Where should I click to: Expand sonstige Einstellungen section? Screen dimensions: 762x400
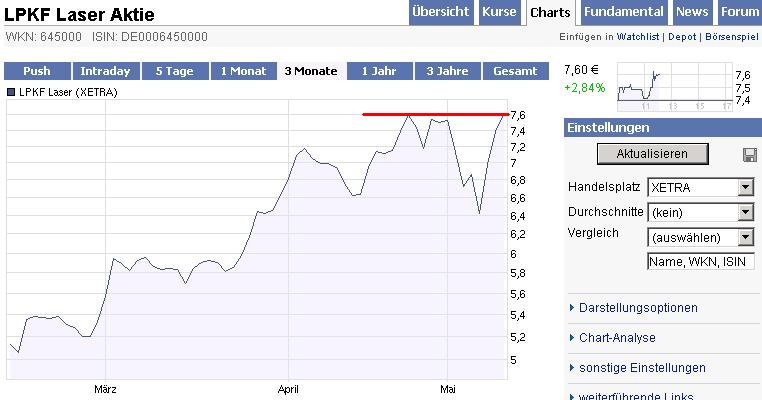coord(642,368)
